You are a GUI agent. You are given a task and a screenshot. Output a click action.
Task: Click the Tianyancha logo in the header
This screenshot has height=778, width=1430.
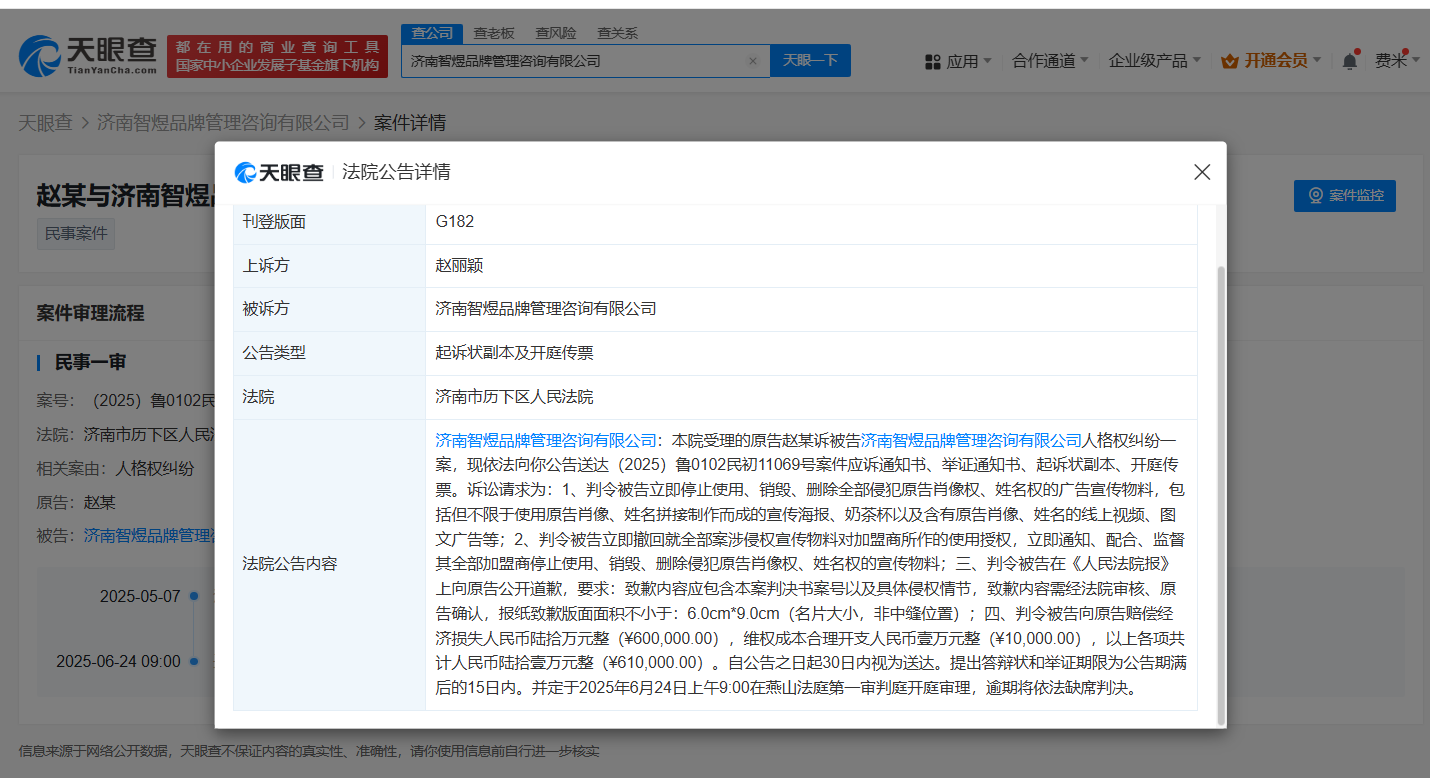(88, 57)
